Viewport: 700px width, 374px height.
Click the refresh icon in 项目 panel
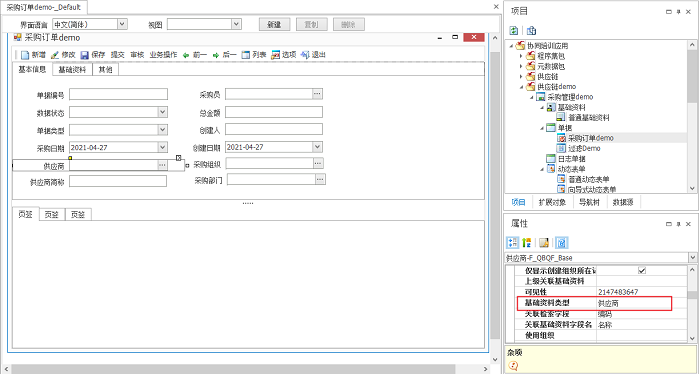514,30
